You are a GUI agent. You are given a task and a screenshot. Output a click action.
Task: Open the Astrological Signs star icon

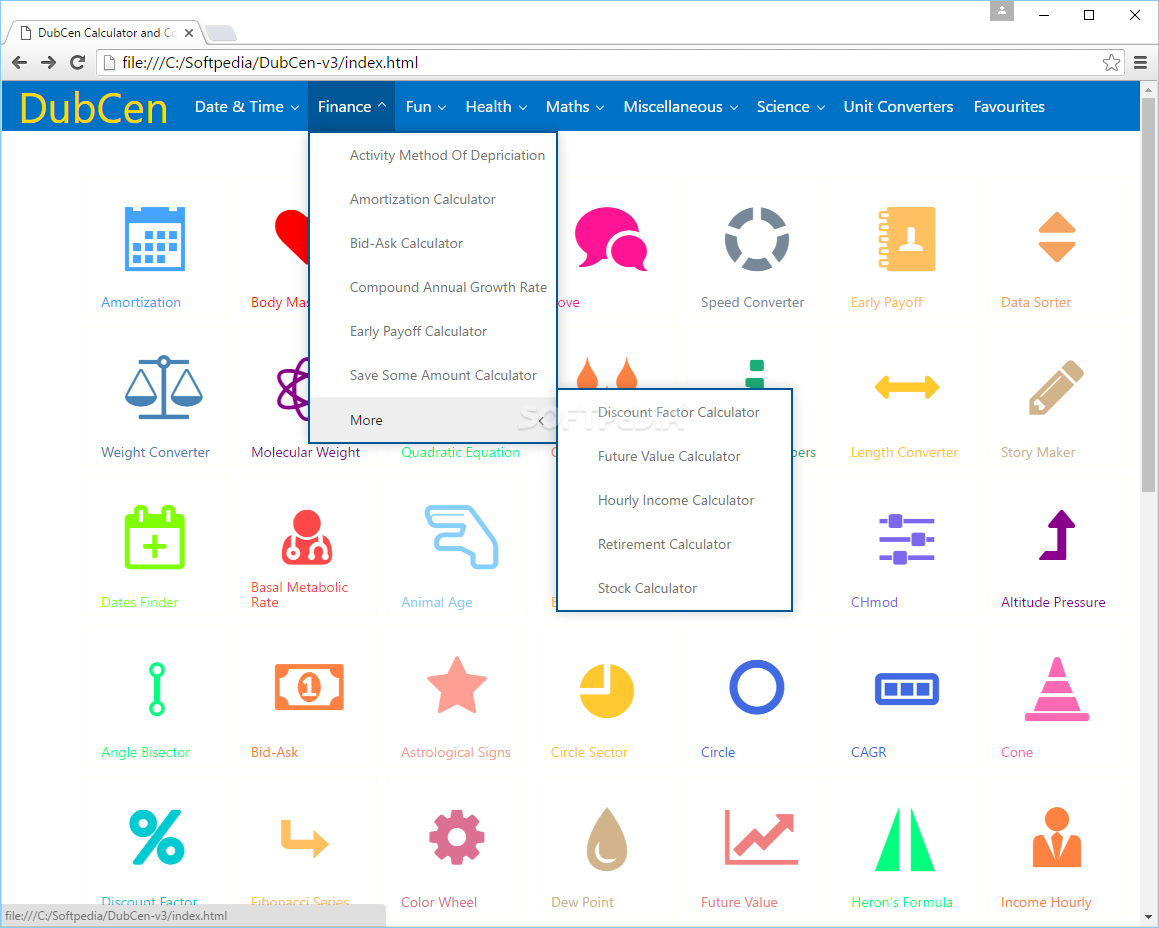457,685
